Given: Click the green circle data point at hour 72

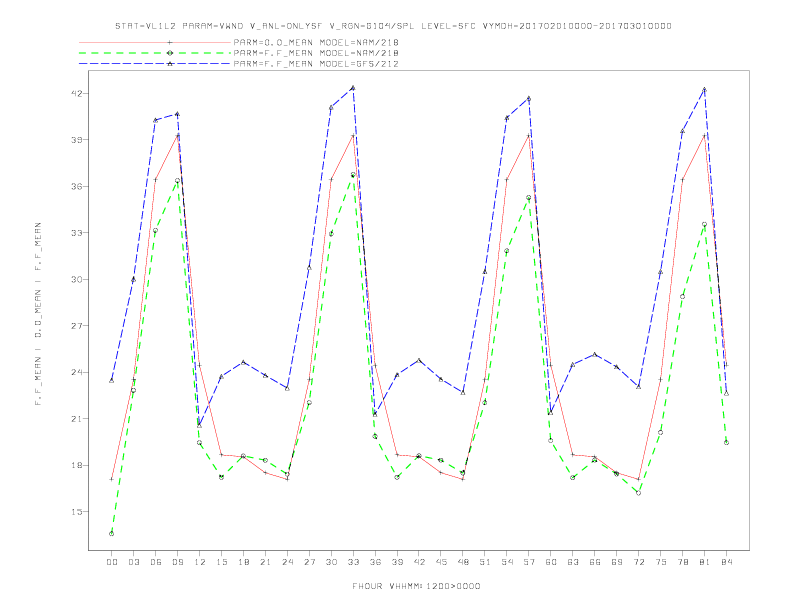Looking at the screenshot, I should pyautogui.click(x=638, y=493).
